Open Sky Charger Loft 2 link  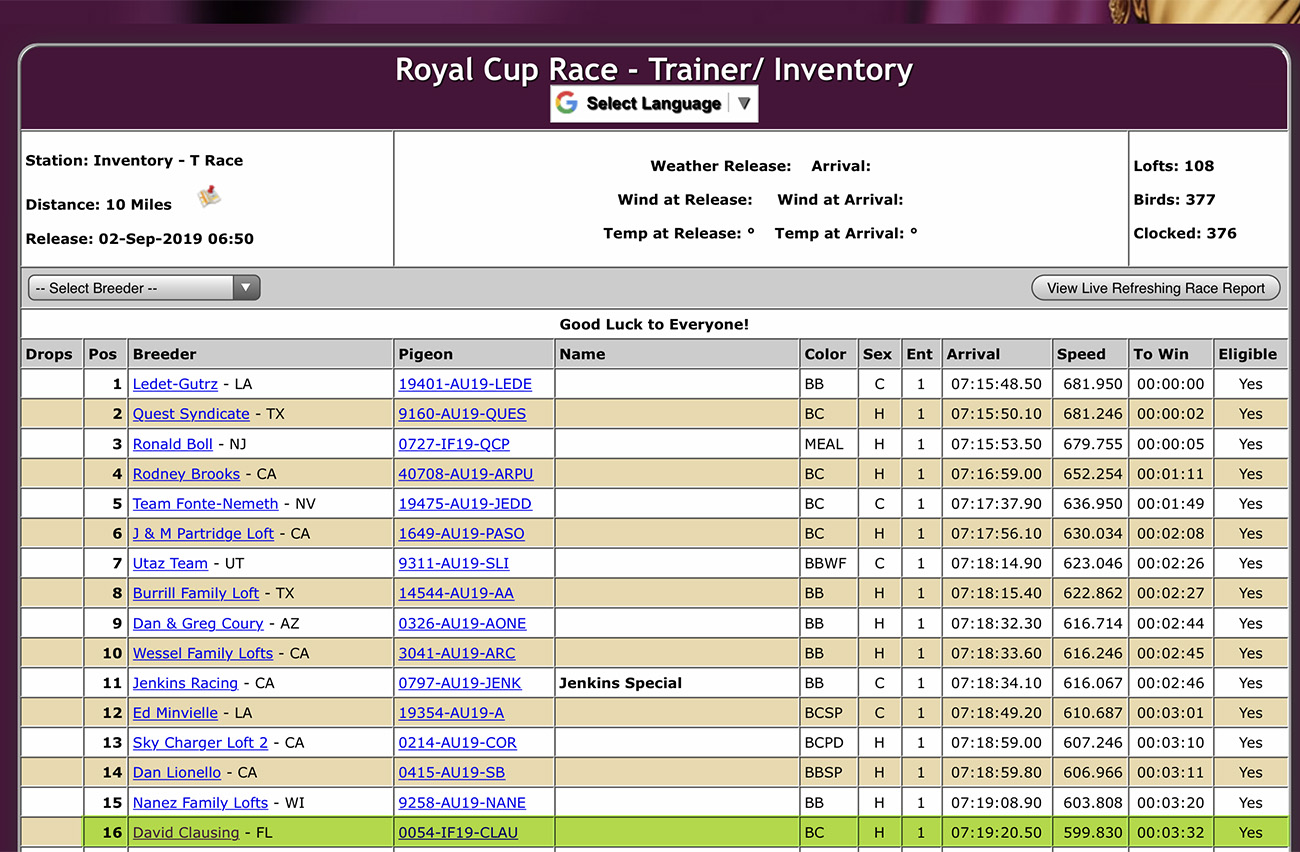point(200,743)
